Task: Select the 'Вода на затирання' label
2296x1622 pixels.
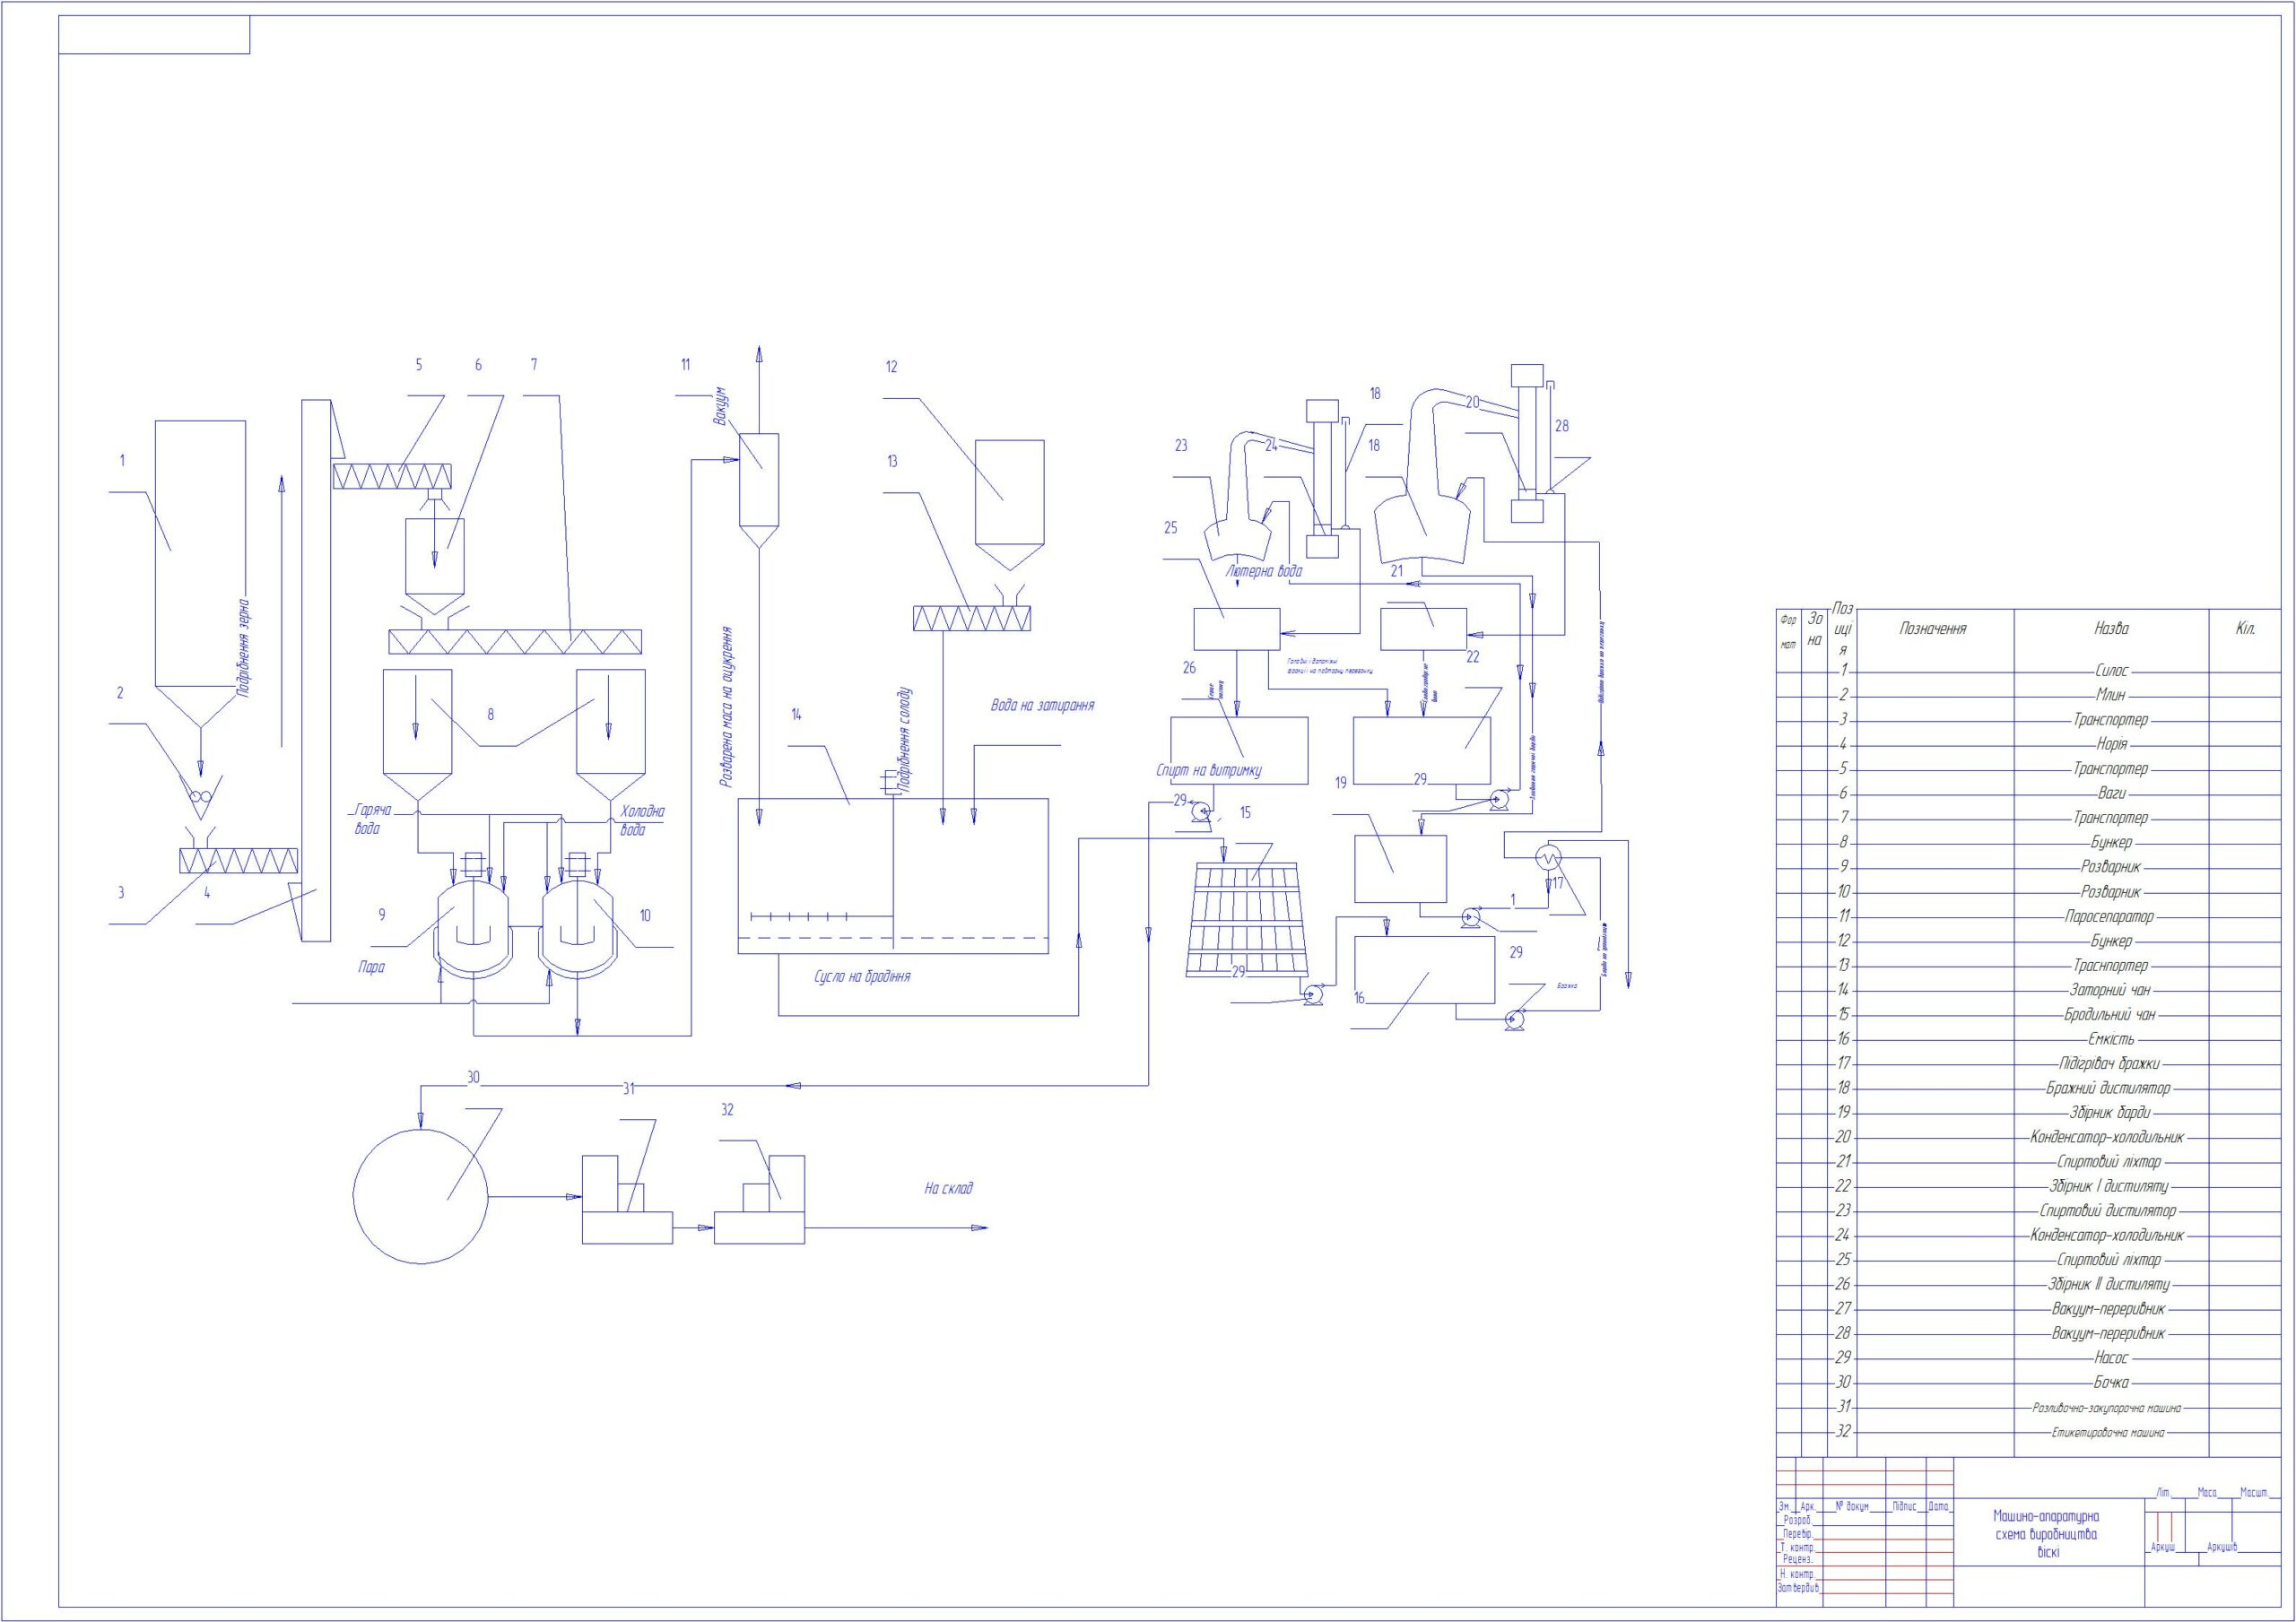Action: tap(1042, 705)
